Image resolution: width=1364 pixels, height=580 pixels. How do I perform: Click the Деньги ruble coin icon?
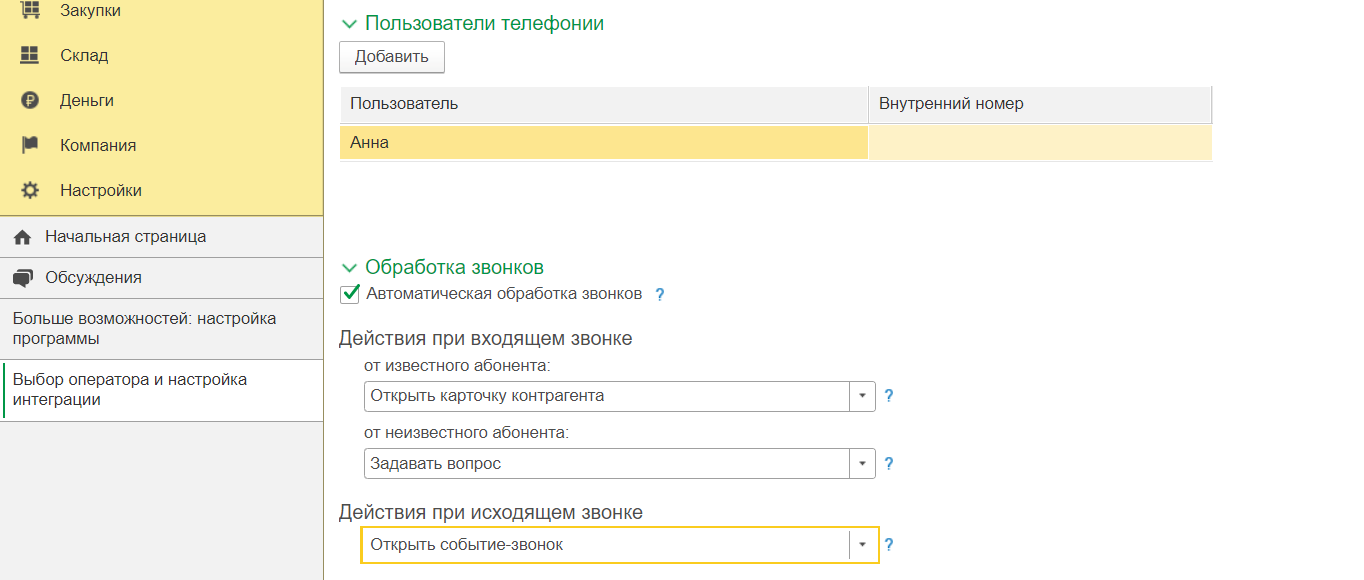click(x=30, y=100)
